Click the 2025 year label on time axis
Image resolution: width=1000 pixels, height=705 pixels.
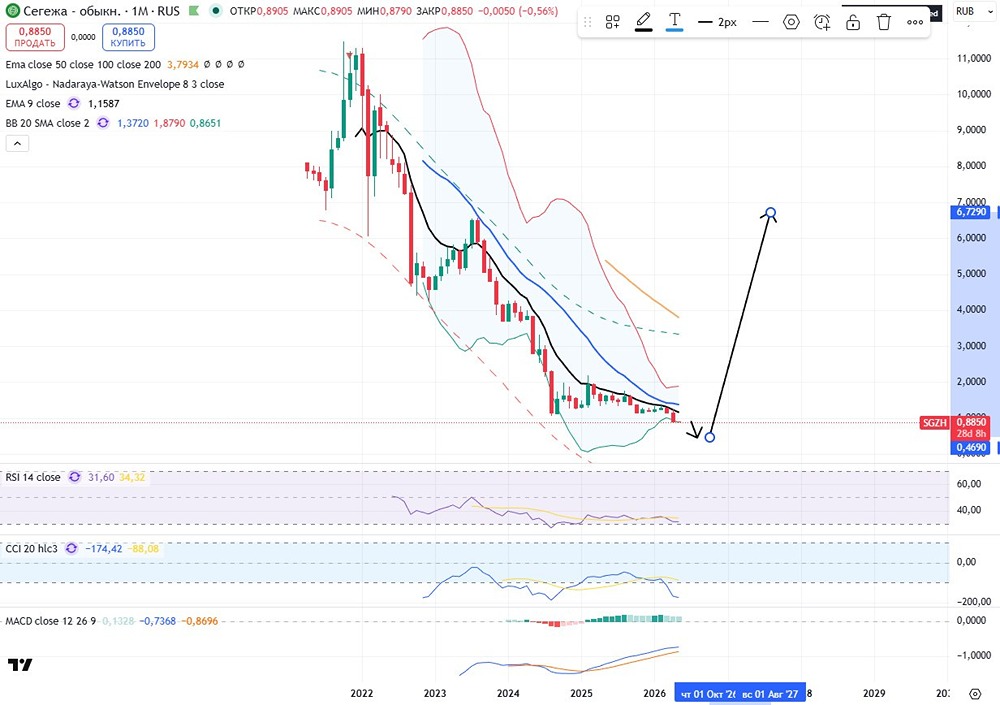[581, 694]
